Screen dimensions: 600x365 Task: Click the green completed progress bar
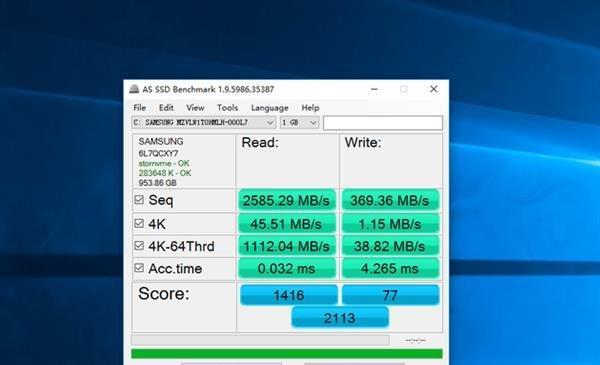[287, 354]
